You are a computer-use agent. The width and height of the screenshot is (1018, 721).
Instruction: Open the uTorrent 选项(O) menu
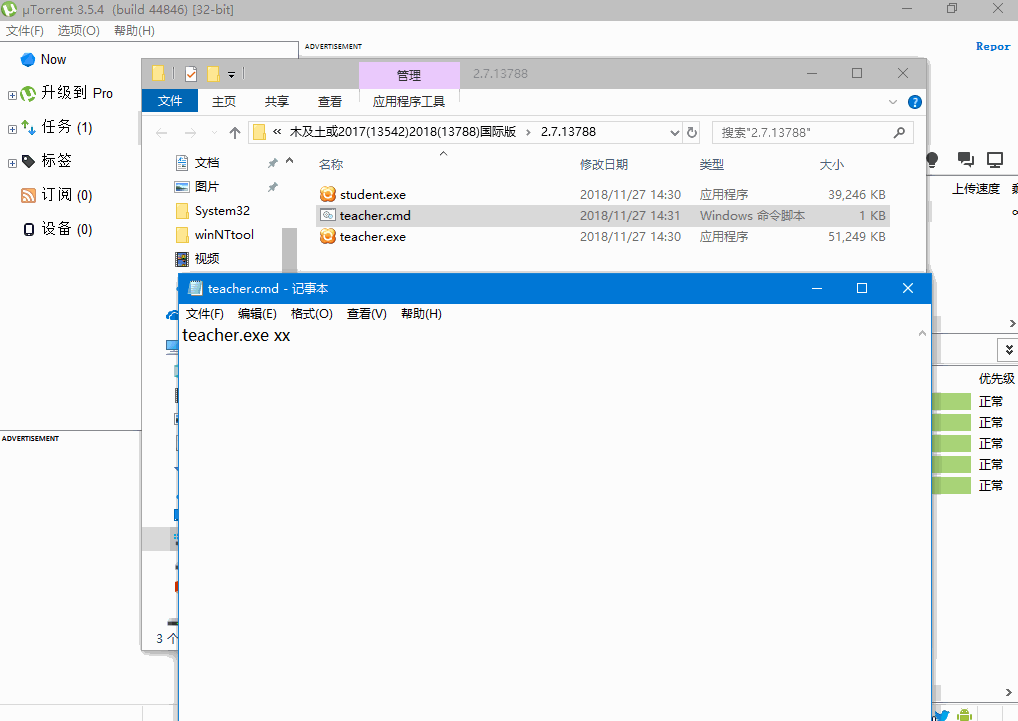[x=79, y=31]
